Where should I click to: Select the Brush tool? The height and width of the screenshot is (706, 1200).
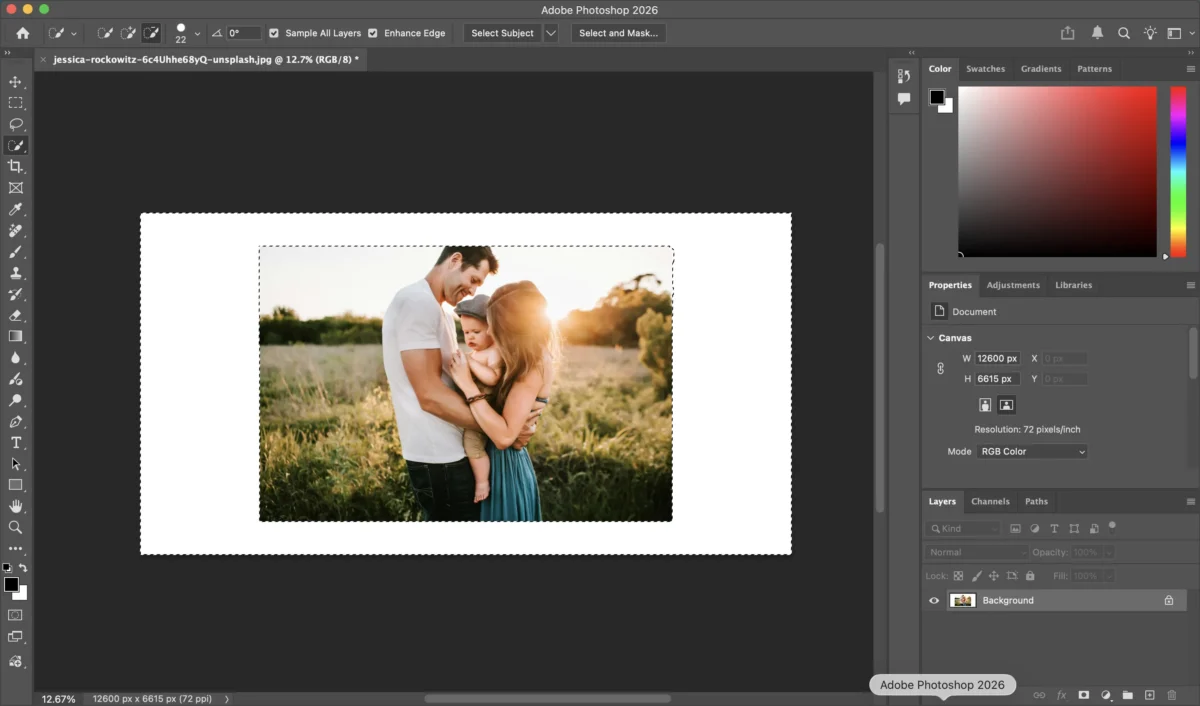click(x=15, y=251)
